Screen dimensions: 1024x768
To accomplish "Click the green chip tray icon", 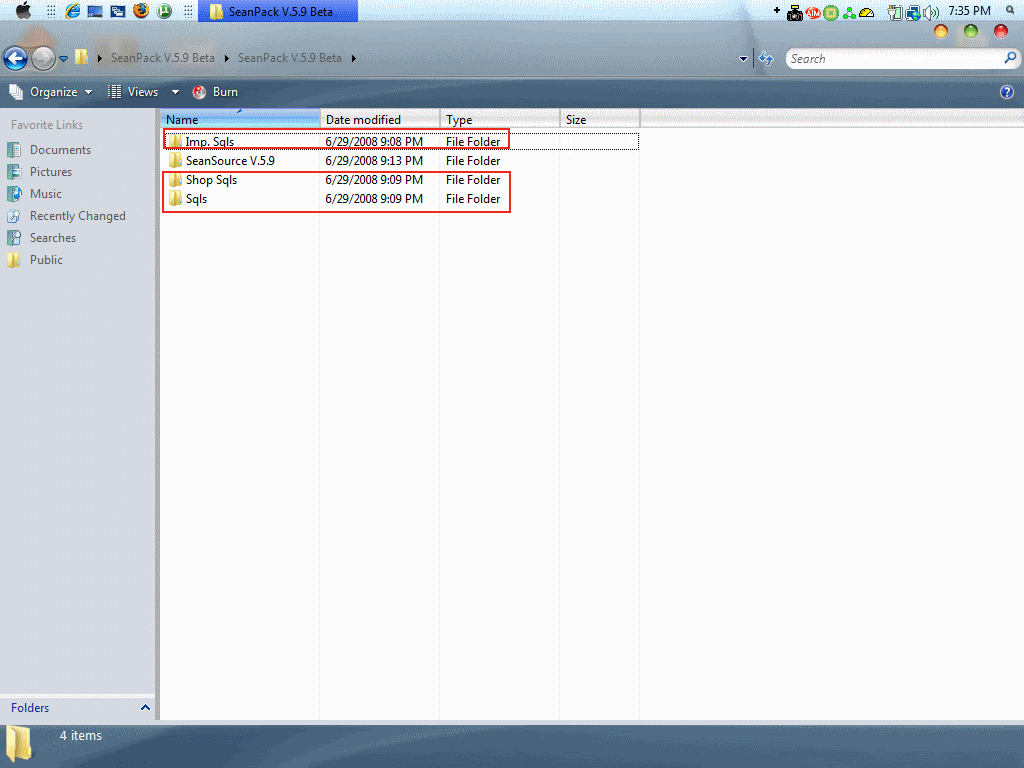I will click(831, 13).
